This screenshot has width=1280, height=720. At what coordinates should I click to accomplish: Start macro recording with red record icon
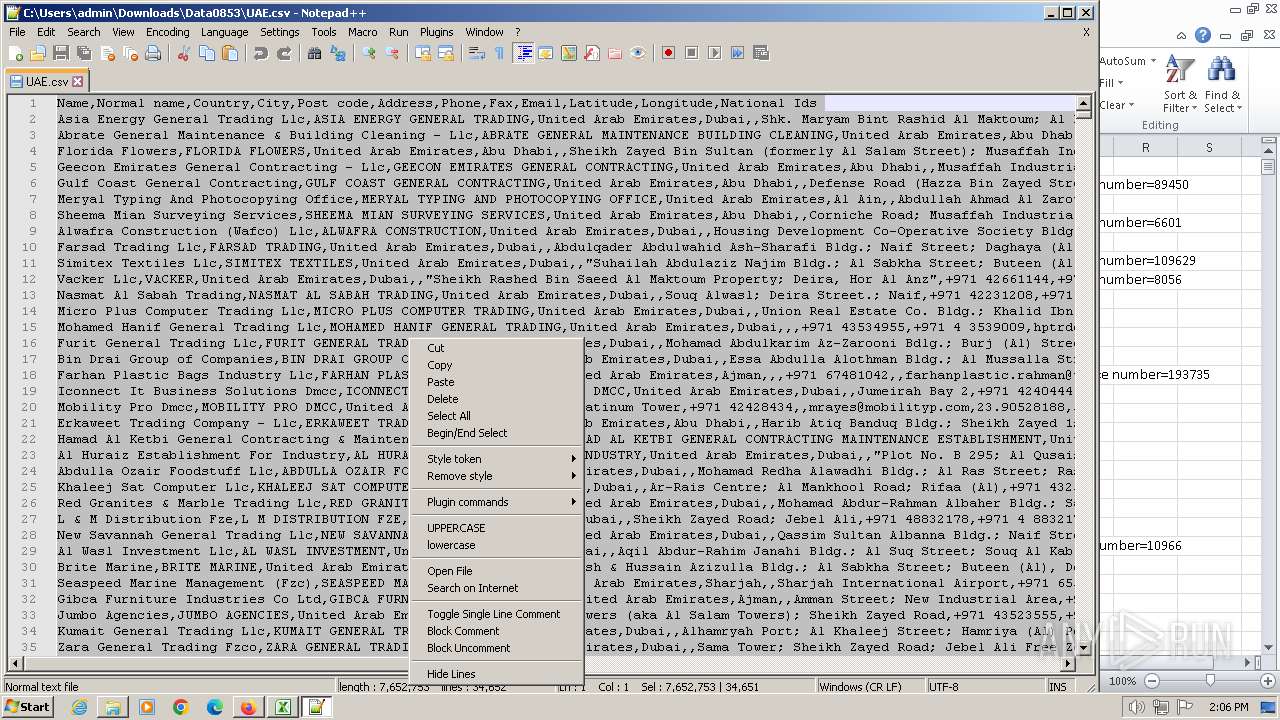click(x=668, y=53)
